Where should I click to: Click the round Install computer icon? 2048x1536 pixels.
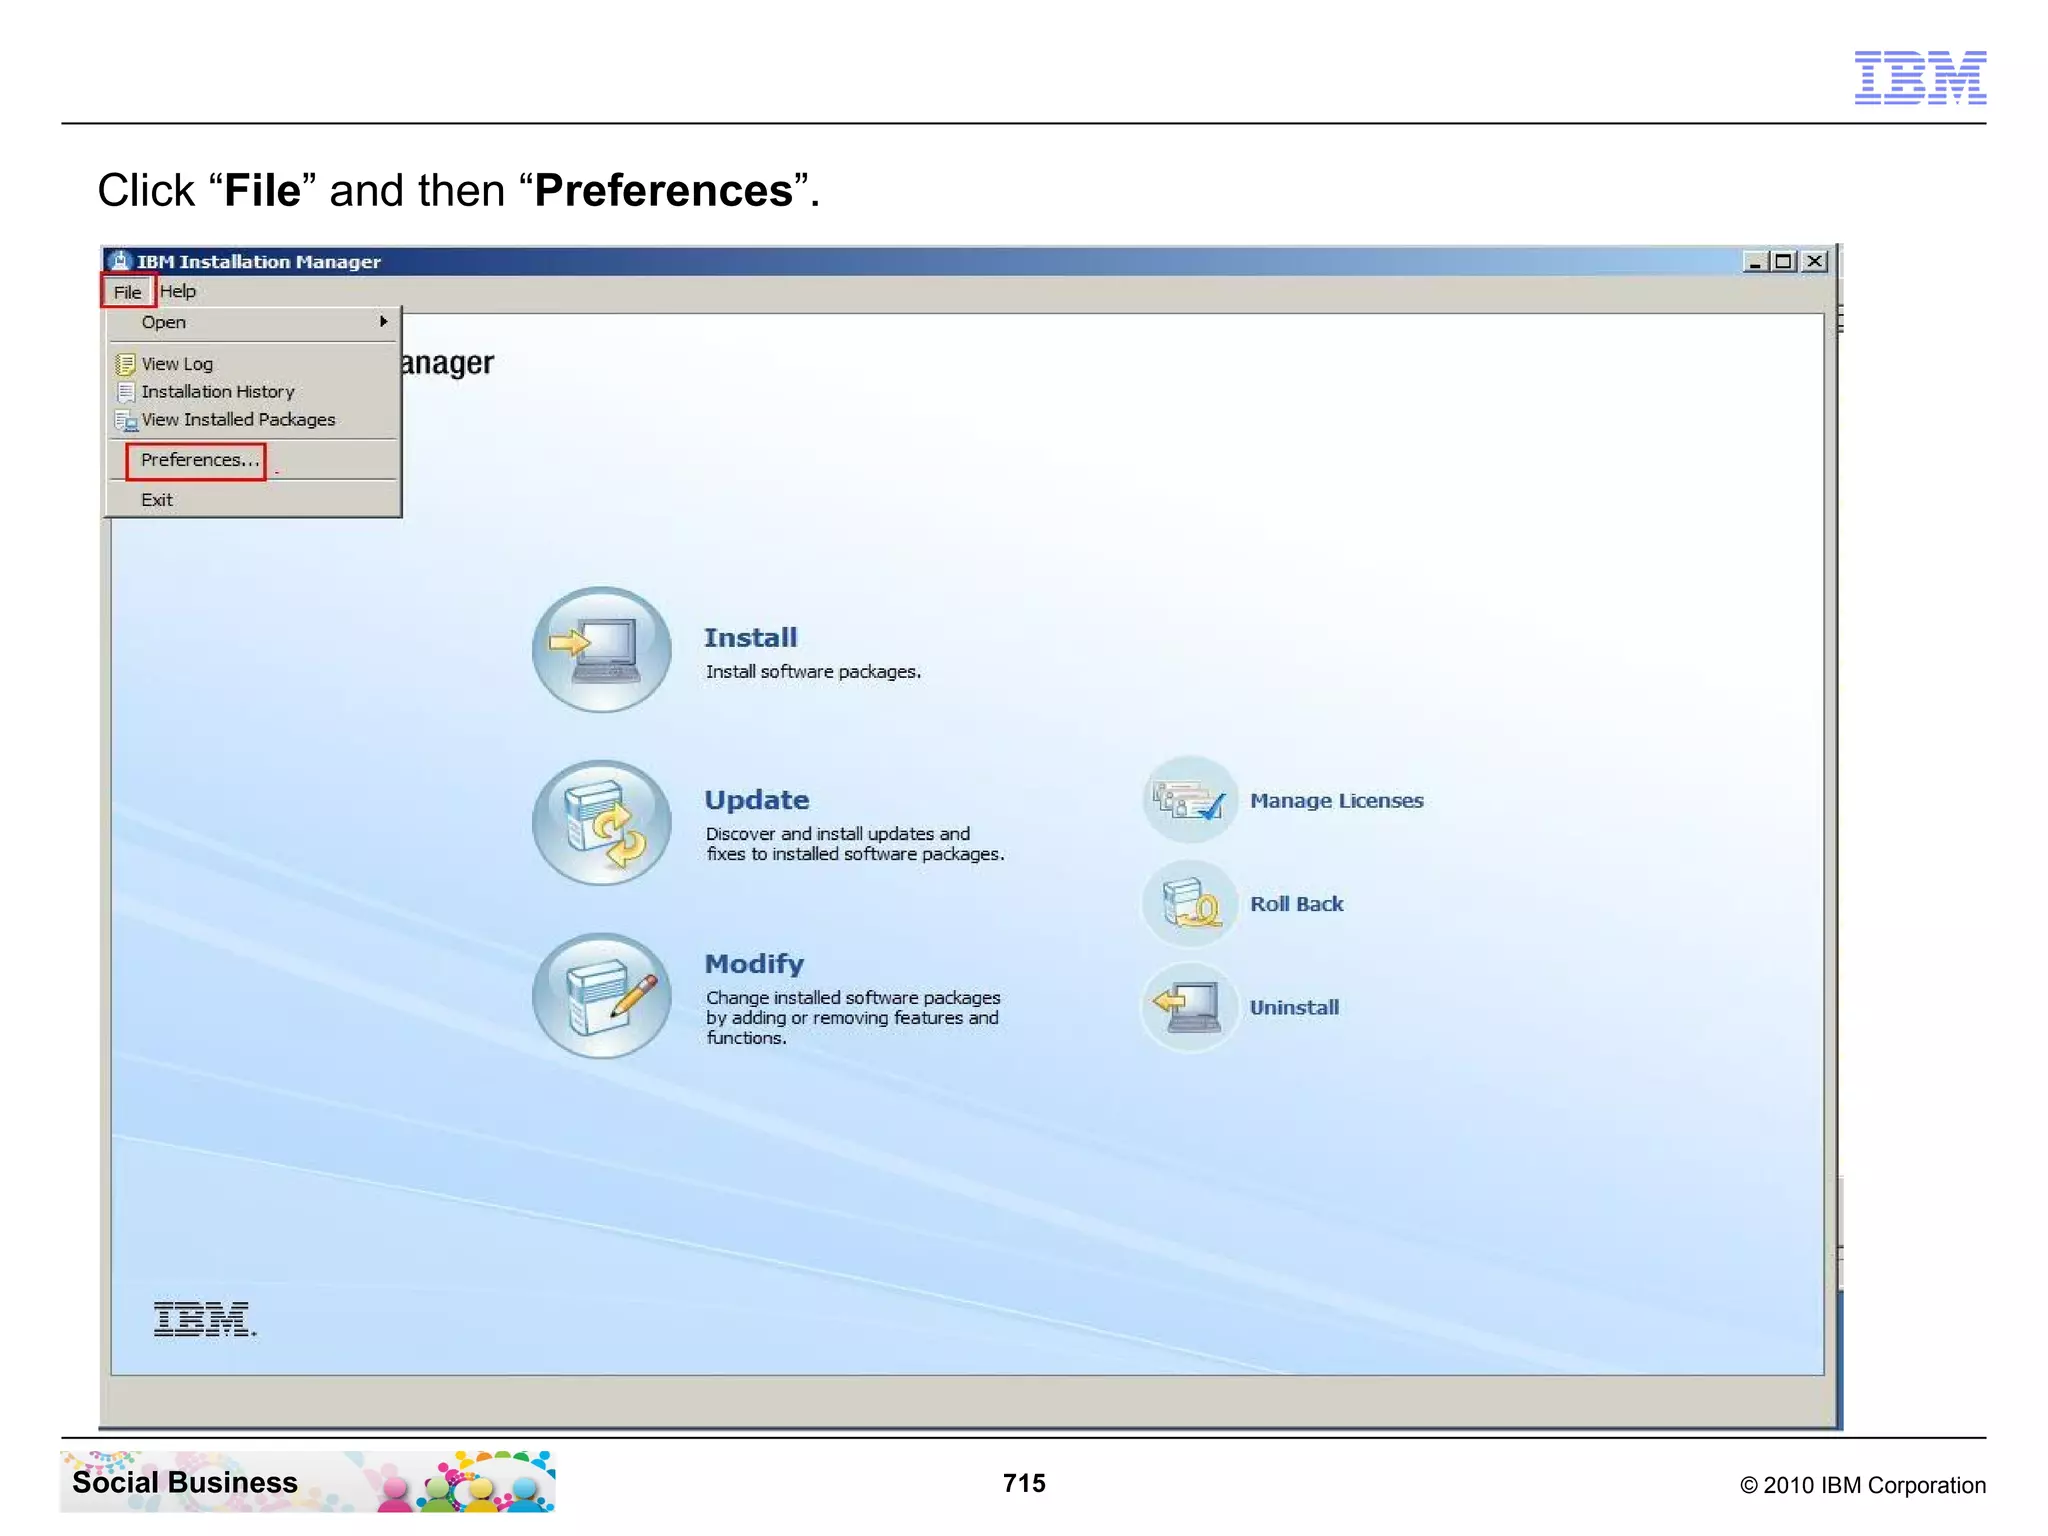click(x=602, y=650)
